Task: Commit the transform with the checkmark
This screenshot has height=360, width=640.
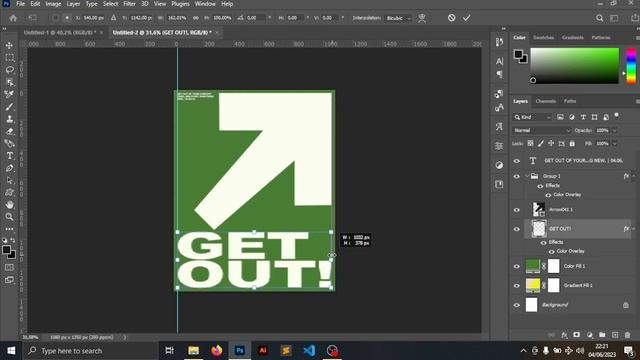Action: (x=467, y=18)
